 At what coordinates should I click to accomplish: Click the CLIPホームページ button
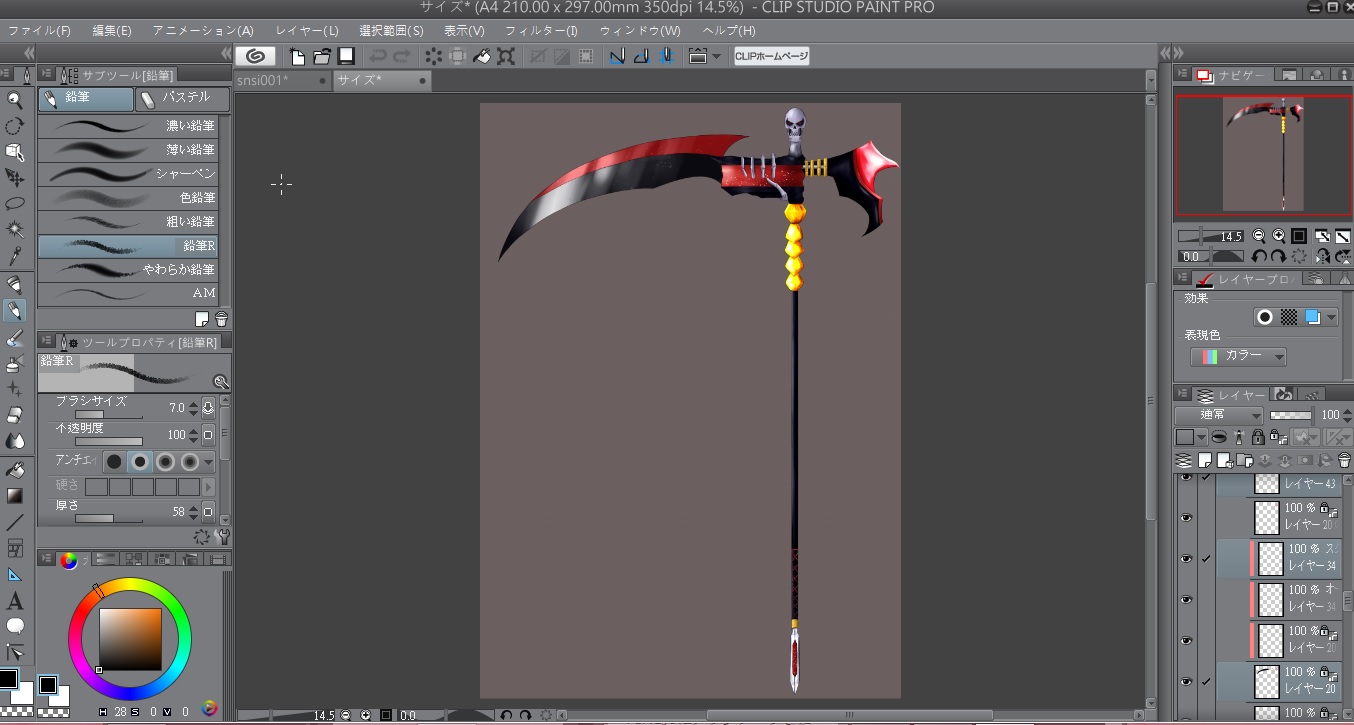[771, 56]
